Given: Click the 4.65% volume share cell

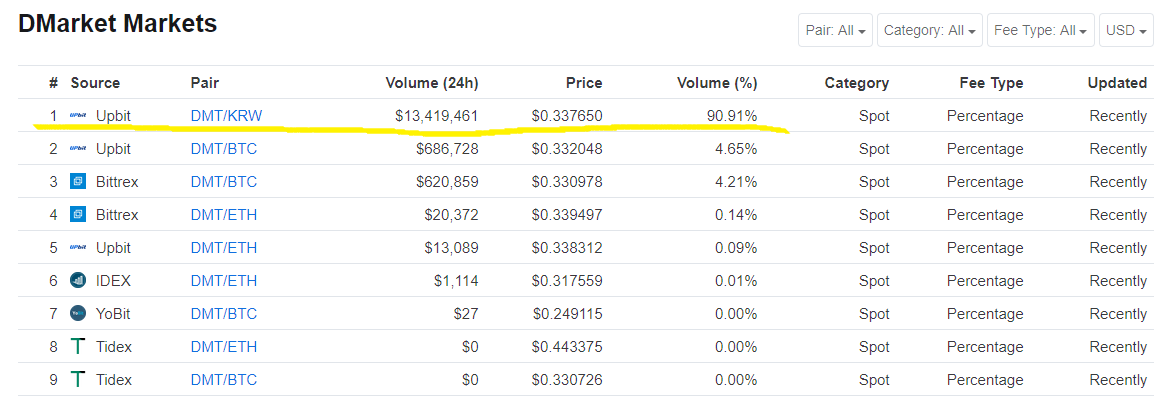Looking at the screenshot, I should [736, 149].
